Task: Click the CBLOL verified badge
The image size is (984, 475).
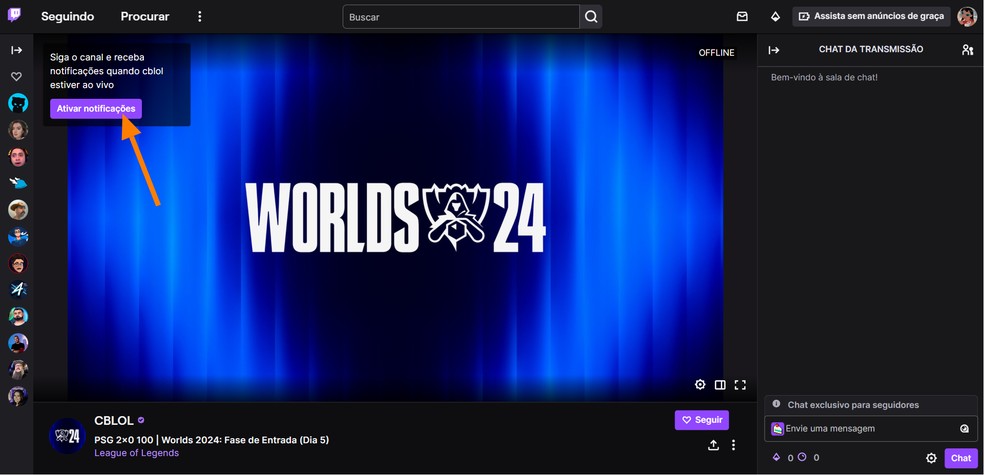Action: [141, 420]
